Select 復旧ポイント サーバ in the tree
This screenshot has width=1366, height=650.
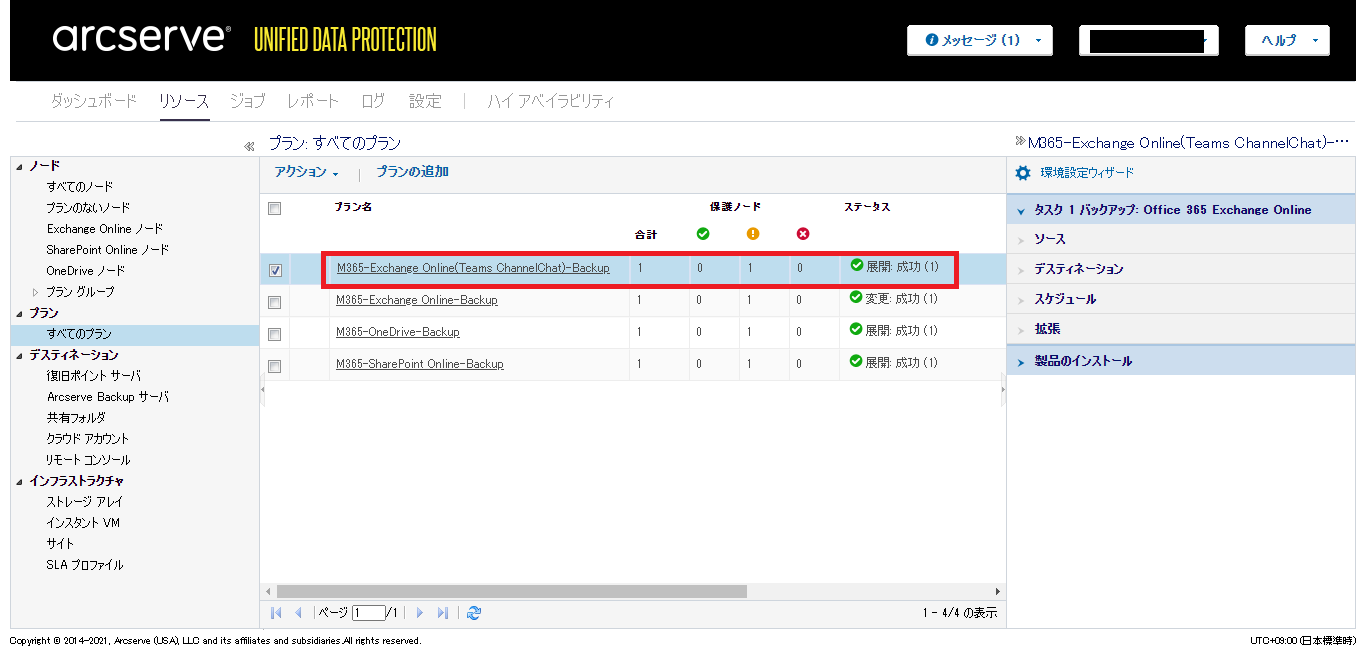click(x=93, y=376)
